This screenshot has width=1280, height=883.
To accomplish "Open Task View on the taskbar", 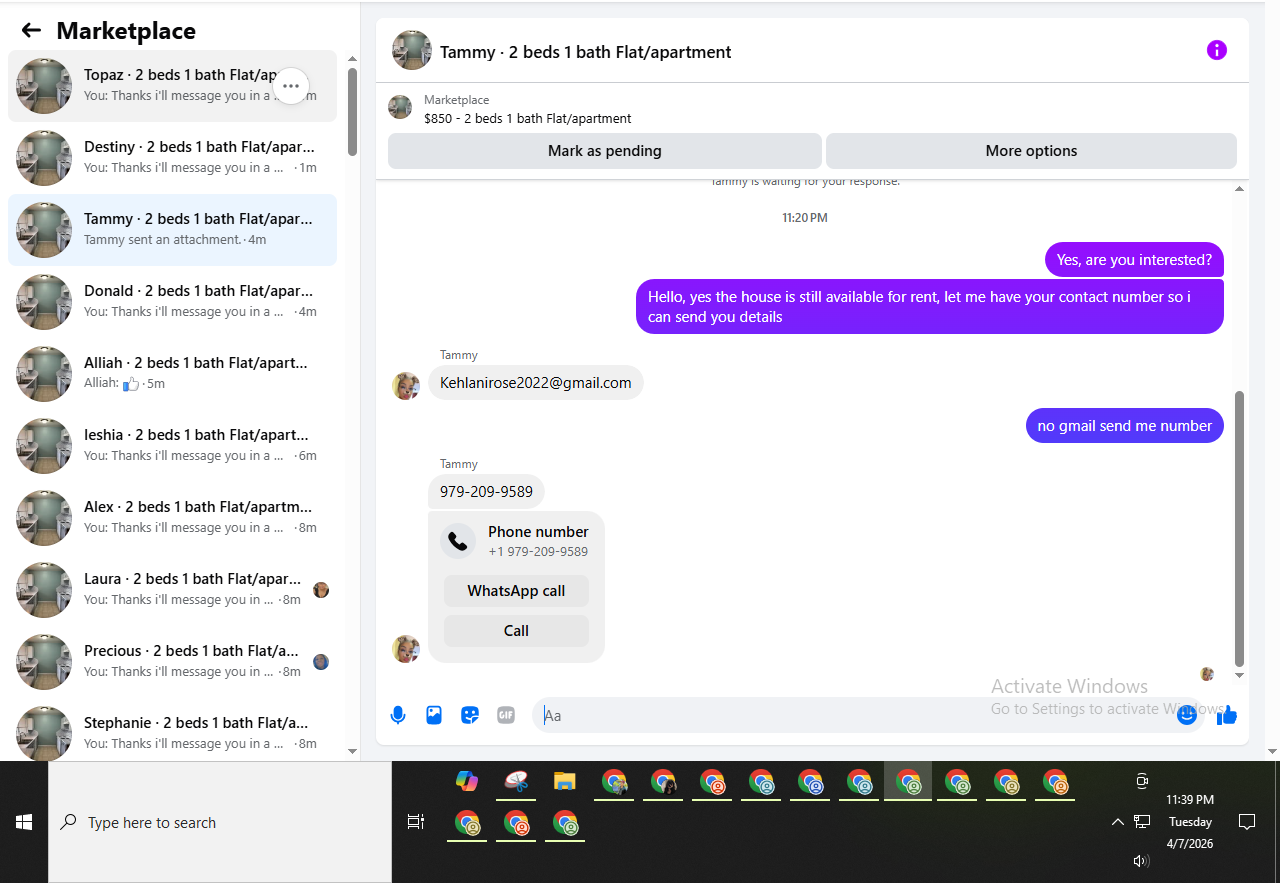I will pyautogui.click(x=415, y=822).
